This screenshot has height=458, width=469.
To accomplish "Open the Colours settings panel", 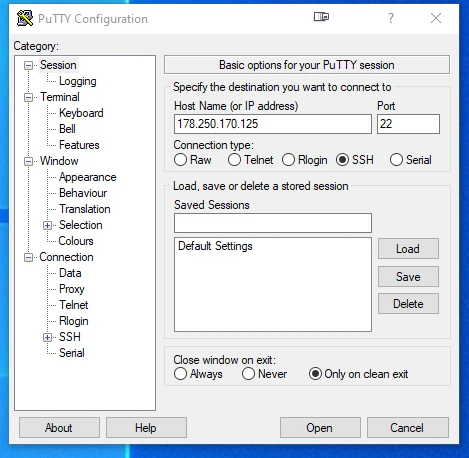I will click(76, 241).
